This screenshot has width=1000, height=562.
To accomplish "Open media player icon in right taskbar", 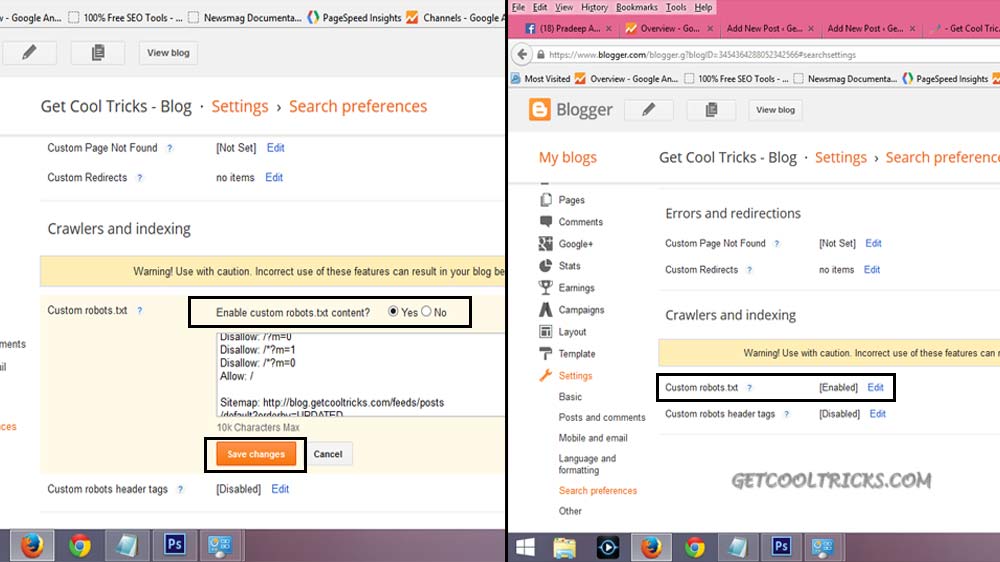I will coord(607,547).
